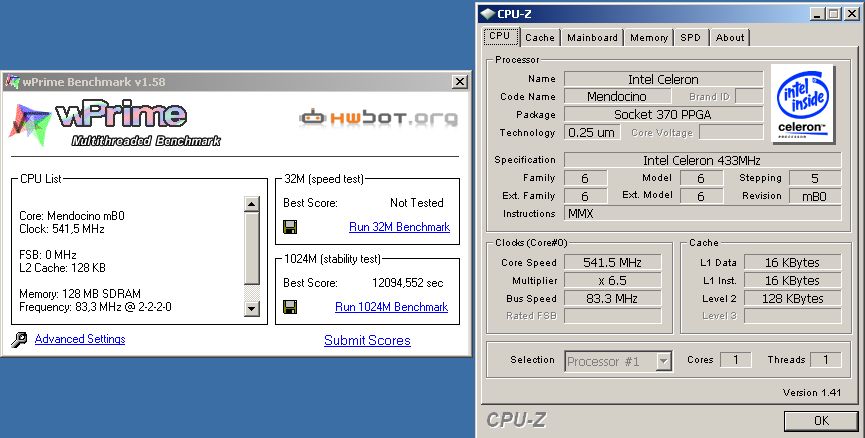Click the Multiplier value x 6.5
Image resolution: width=865 pixels, height=438 pixels.
coord(612,280)
